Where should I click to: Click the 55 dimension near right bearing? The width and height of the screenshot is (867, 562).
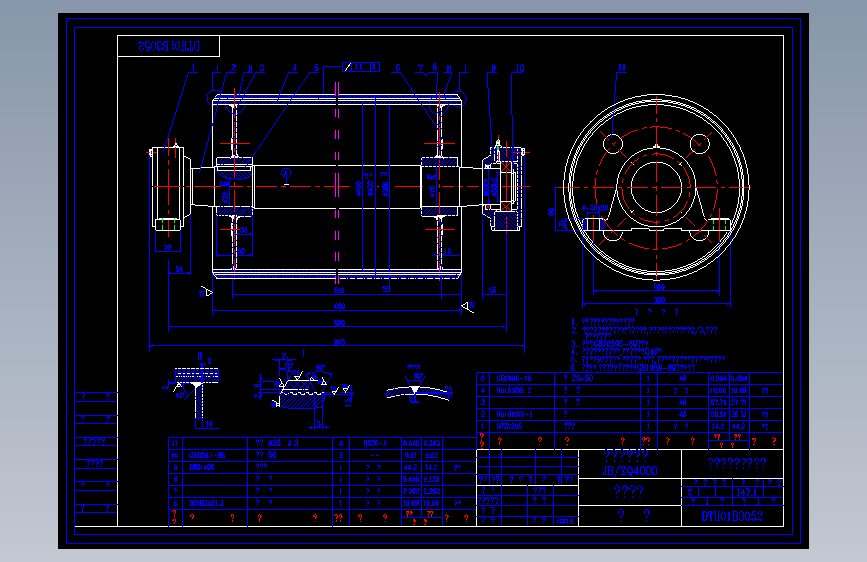tap(493, 290)
